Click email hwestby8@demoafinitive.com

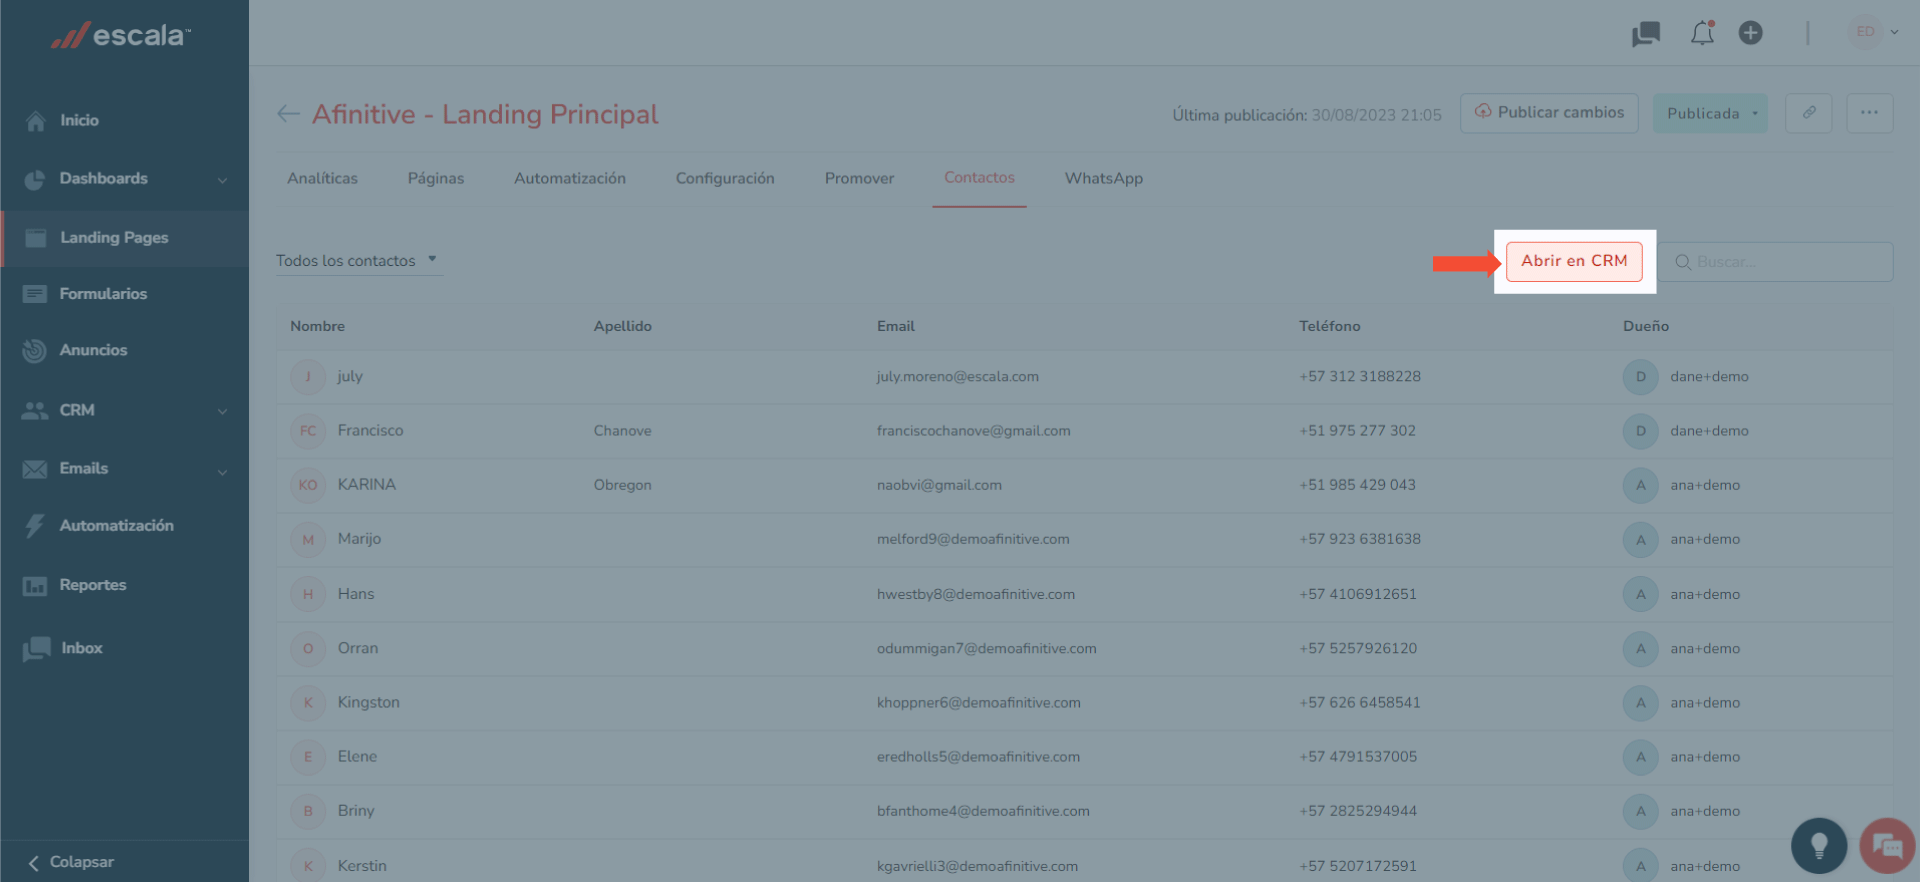tap(976, 594)
